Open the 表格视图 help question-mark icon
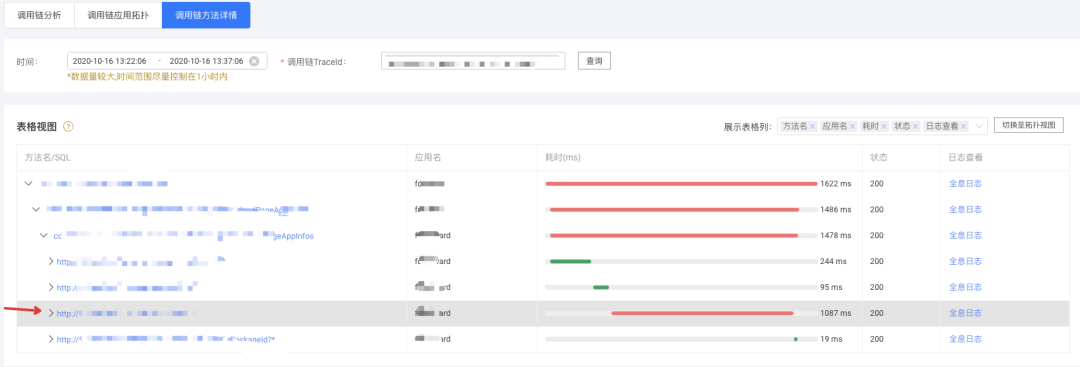 [x=68, y=127]
